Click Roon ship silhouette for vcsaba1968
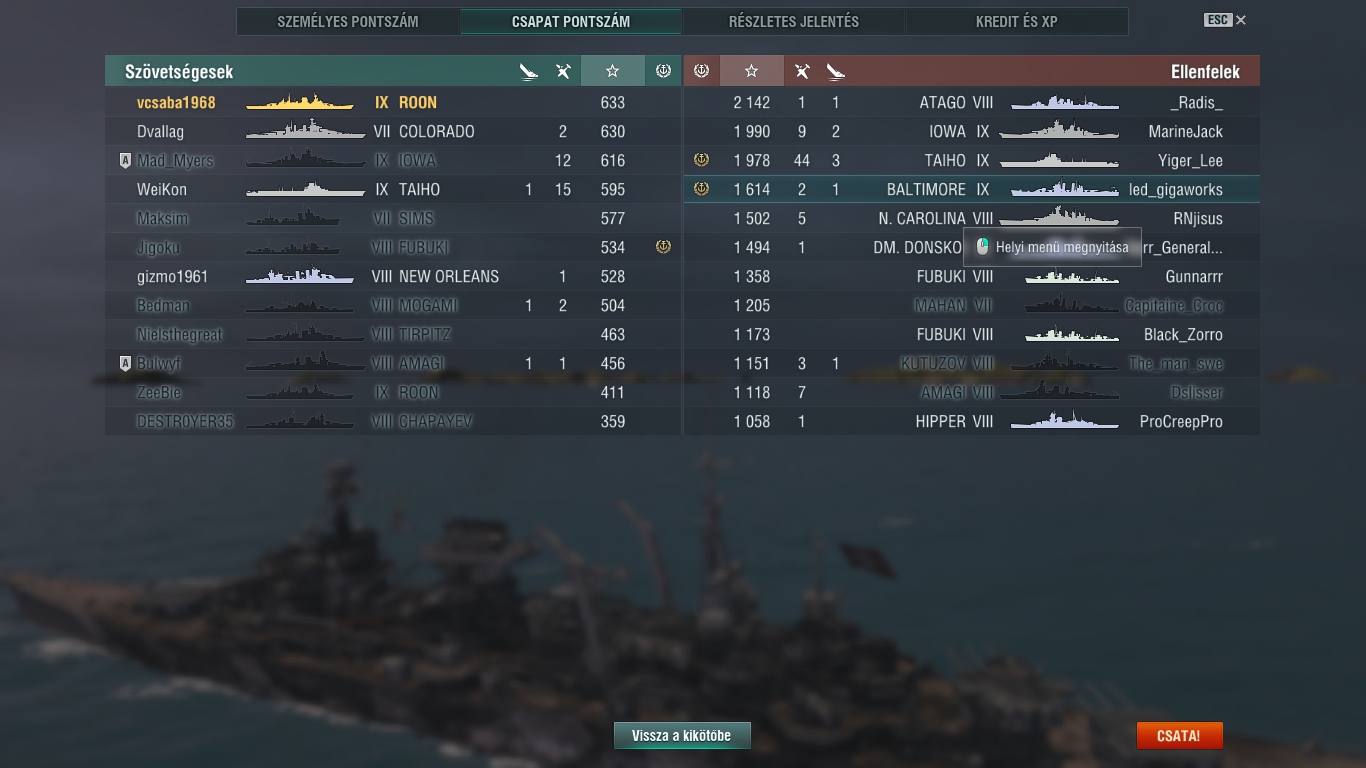 point(300,102)
